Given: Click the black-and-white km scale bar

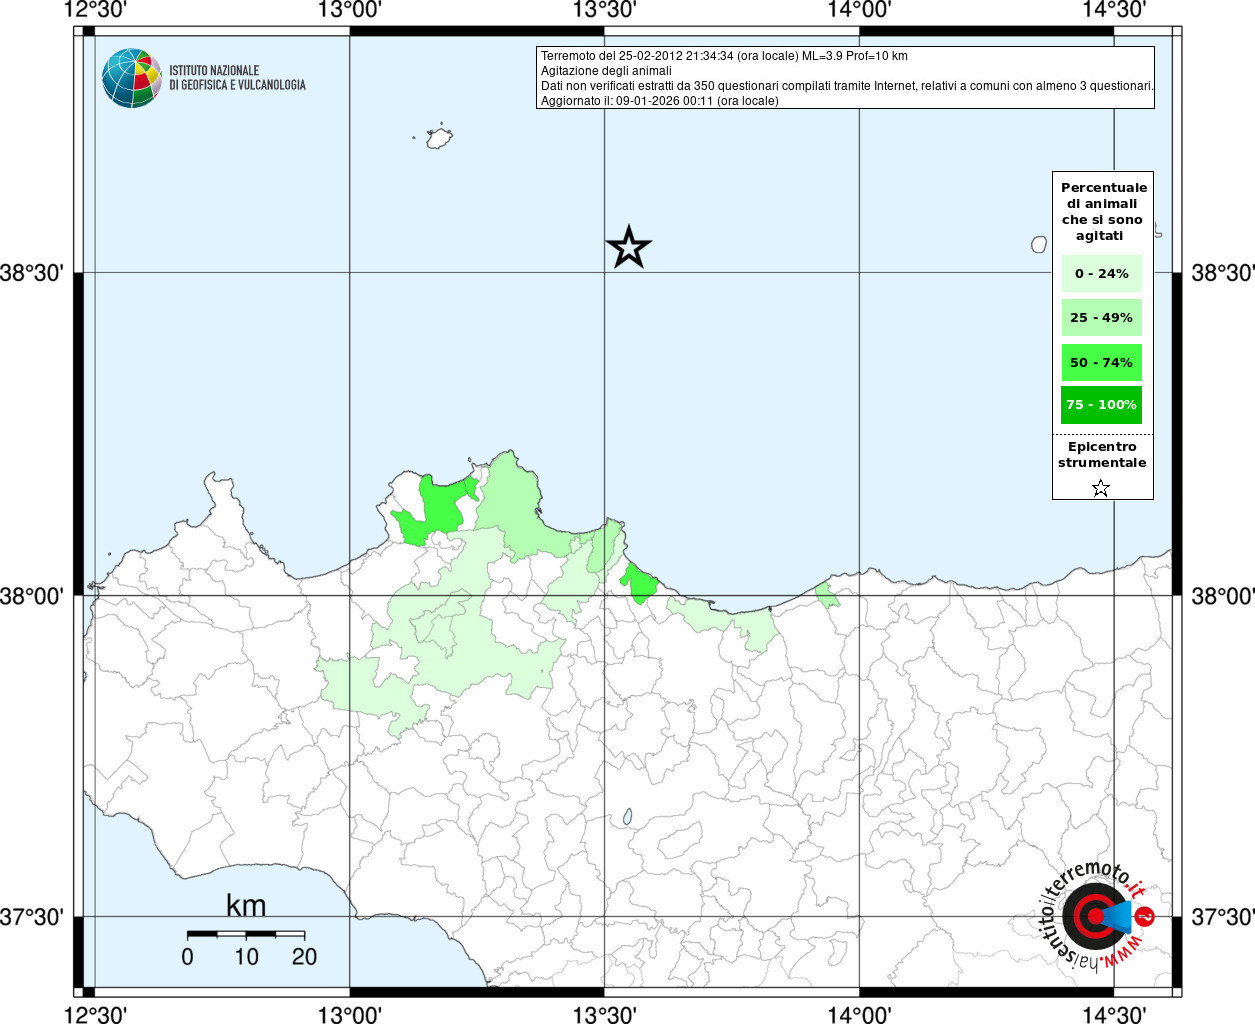Looking at the screenshot, I should (x=246, y=934).
